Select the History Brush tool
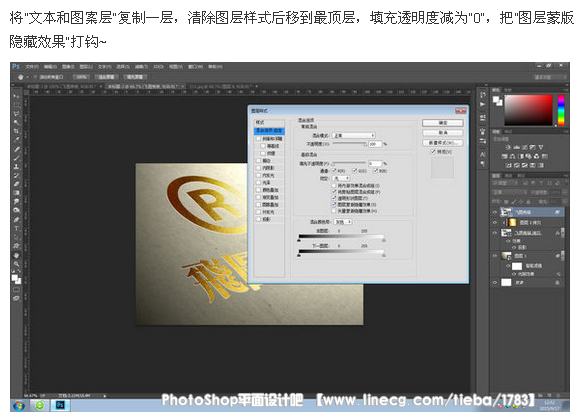This screenshot has height=417, width=585. 16,175
